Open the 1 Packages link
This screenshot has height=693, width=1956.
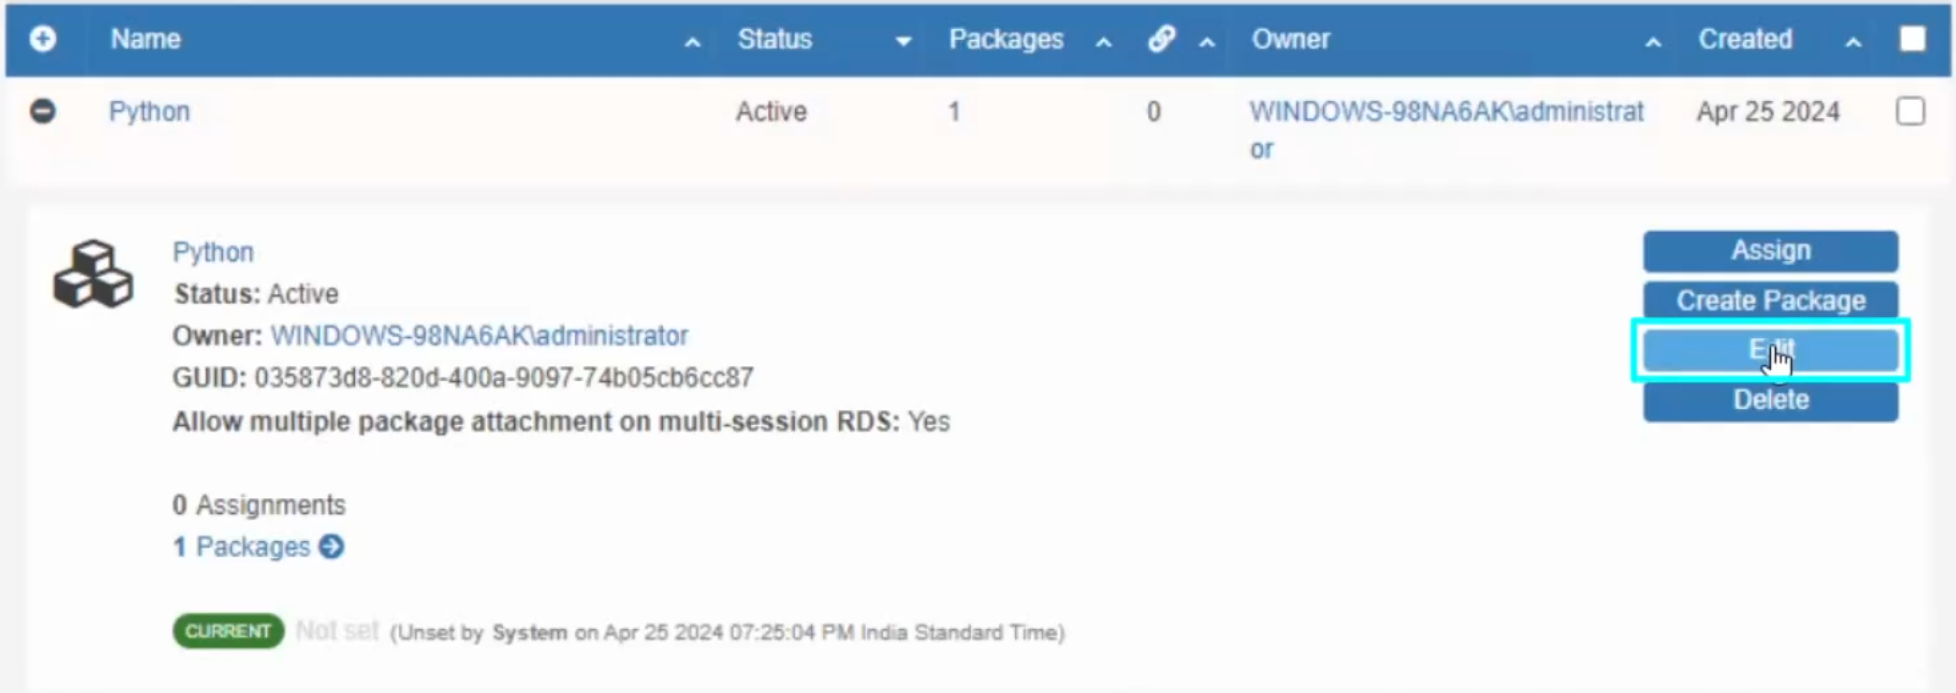coord(242,547)
